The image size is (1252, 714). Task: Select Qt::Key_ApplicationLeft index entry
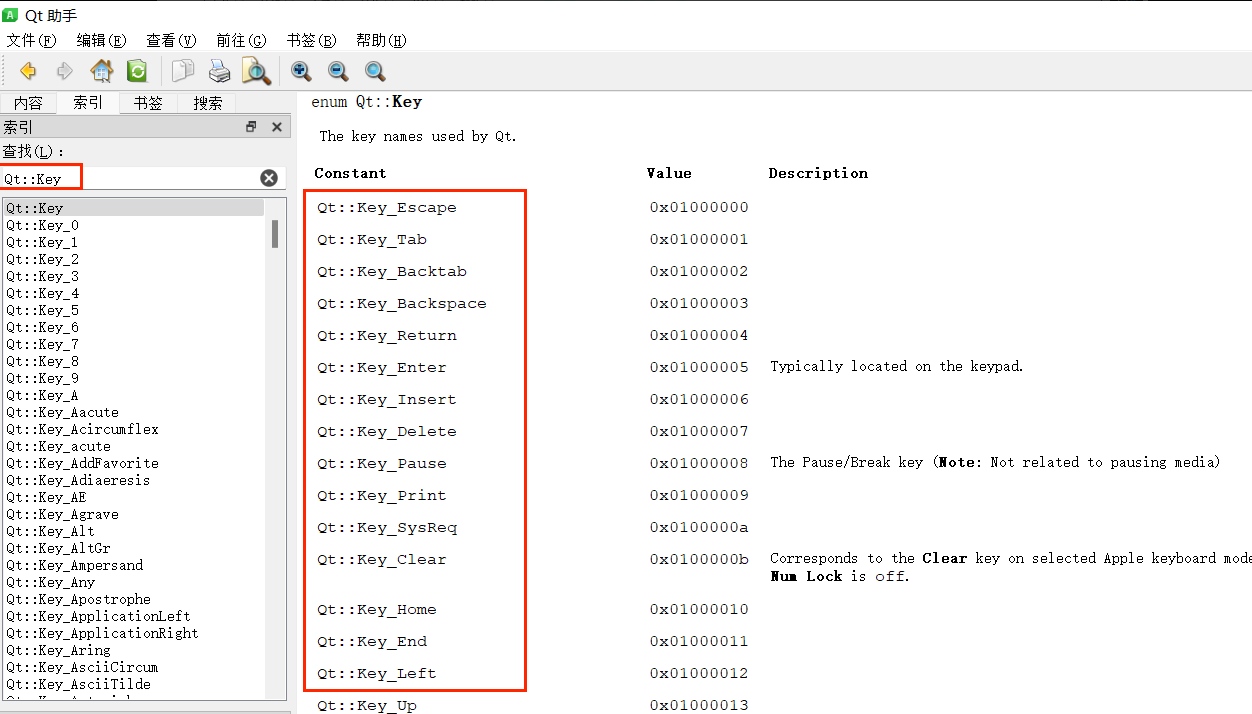133,616
